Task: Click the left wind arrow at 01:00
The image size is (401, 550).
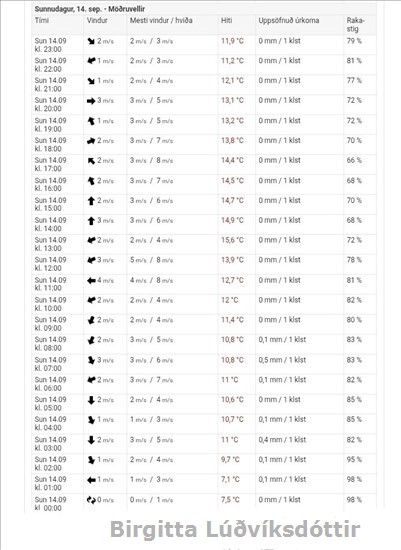Action: click(91, 480)
